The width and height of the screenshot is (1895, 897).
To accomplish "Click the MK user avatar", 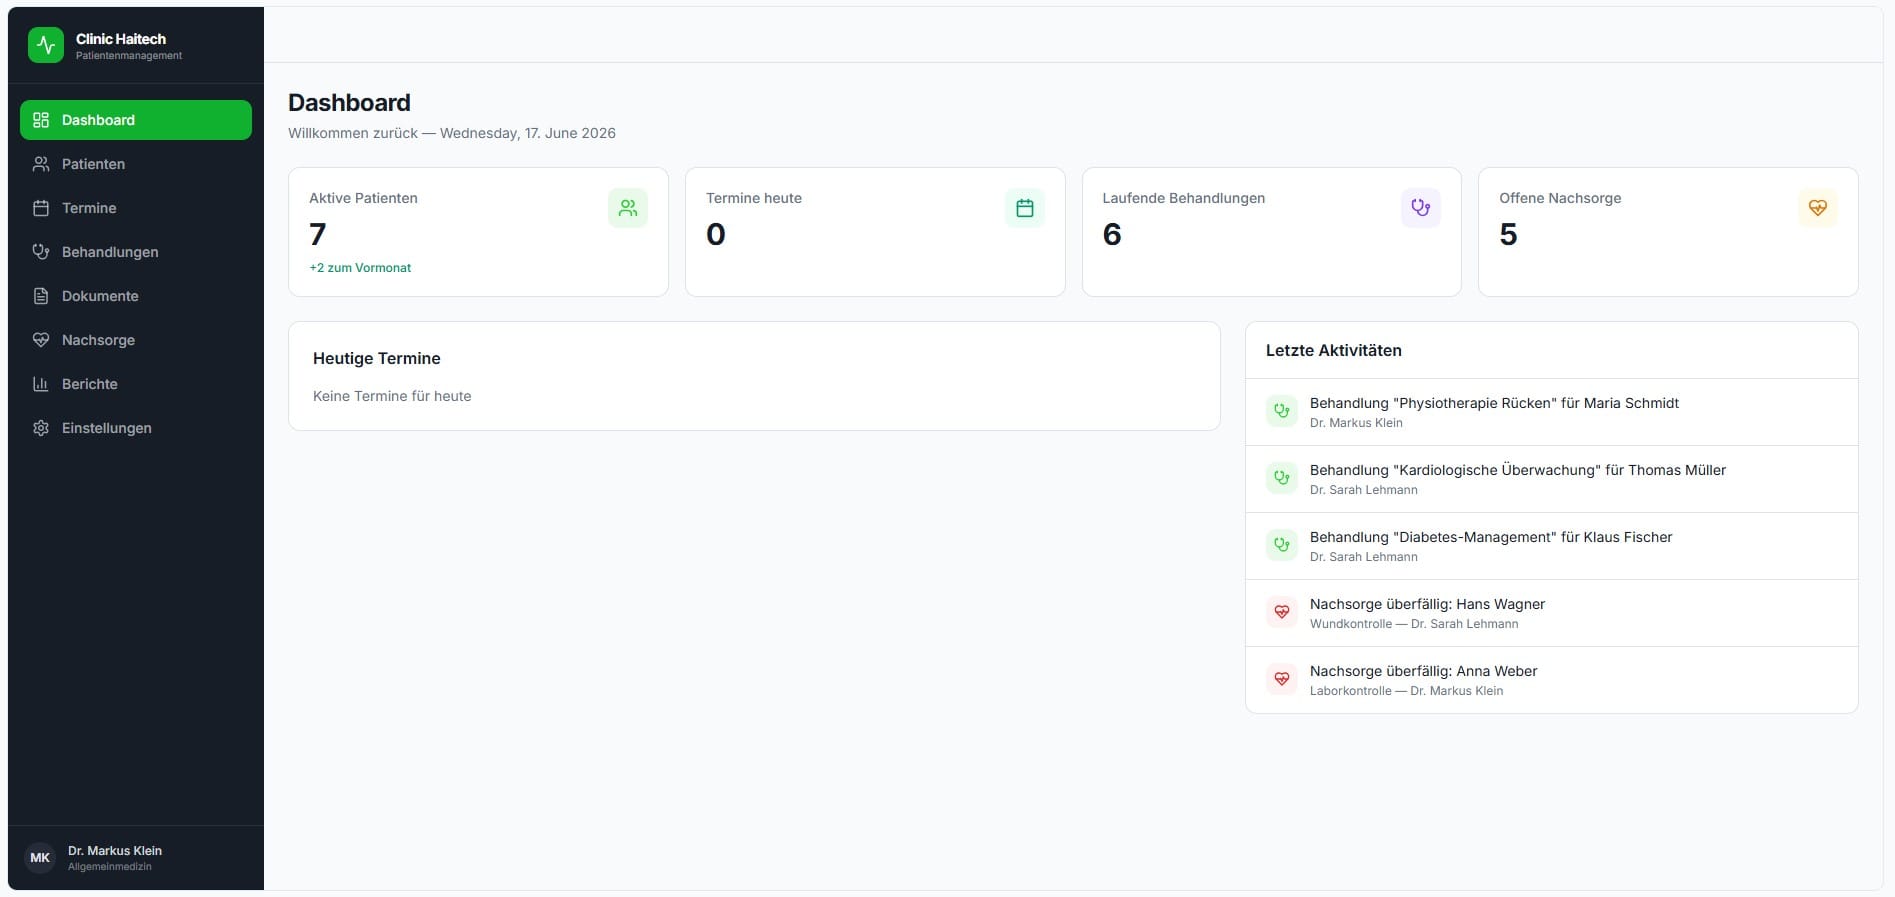I will coord(40,858).
